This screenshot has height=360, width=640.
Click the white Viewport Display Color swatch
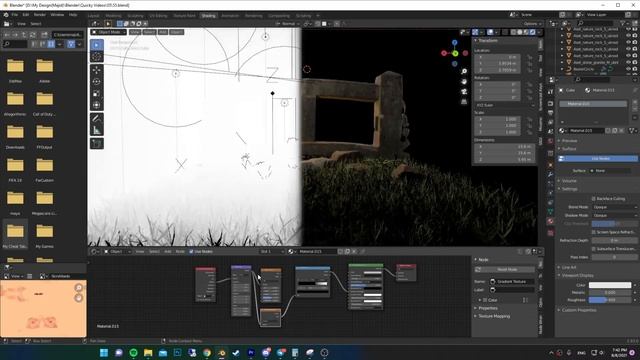[x=610, y=285]
